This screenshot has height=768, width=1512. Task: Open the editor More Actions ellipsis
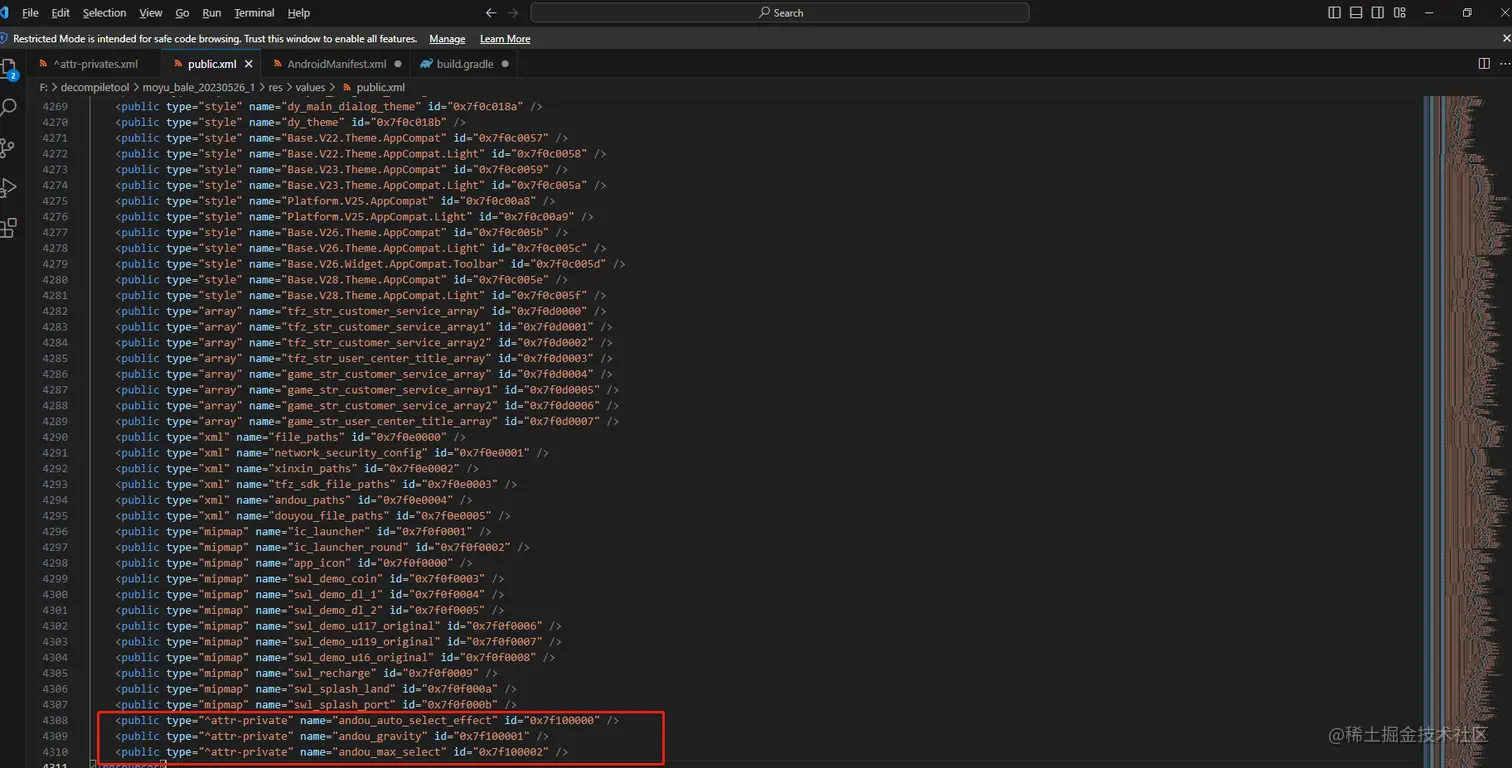click(x=1506, y=64)
